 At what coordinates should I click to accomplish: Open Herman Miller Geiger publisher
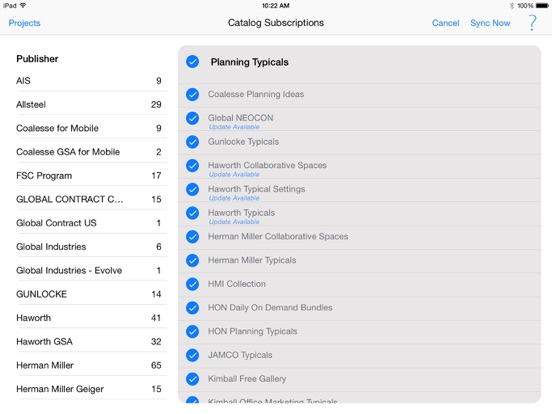(x=92, y=389)
